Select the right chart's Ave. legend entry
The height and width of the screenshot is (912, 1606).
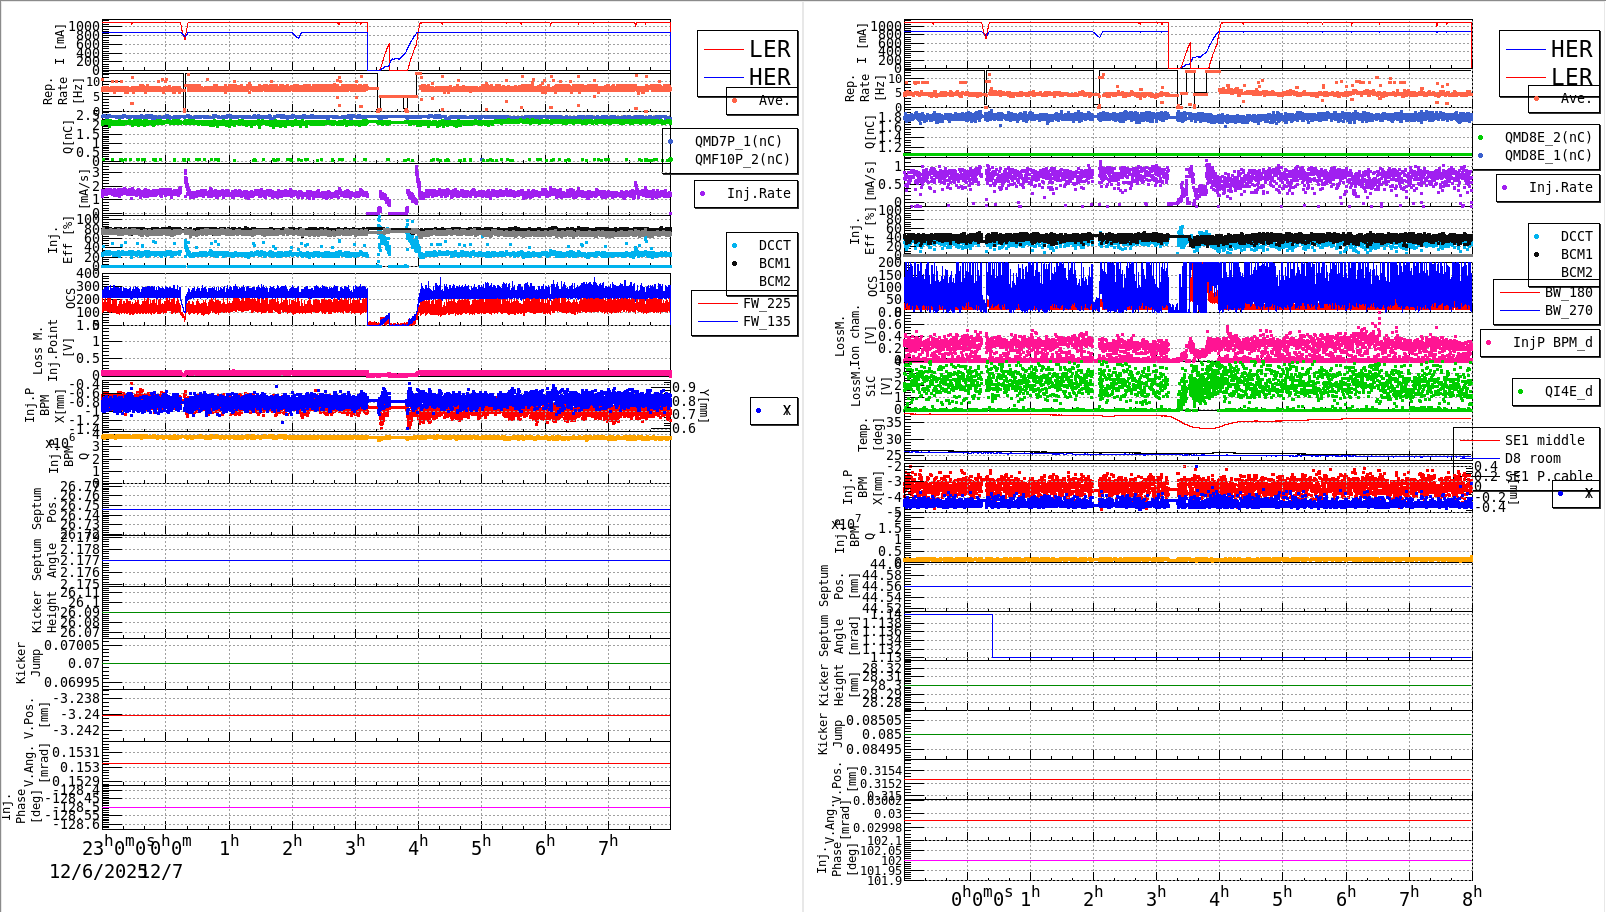[x=1575, y=98]
